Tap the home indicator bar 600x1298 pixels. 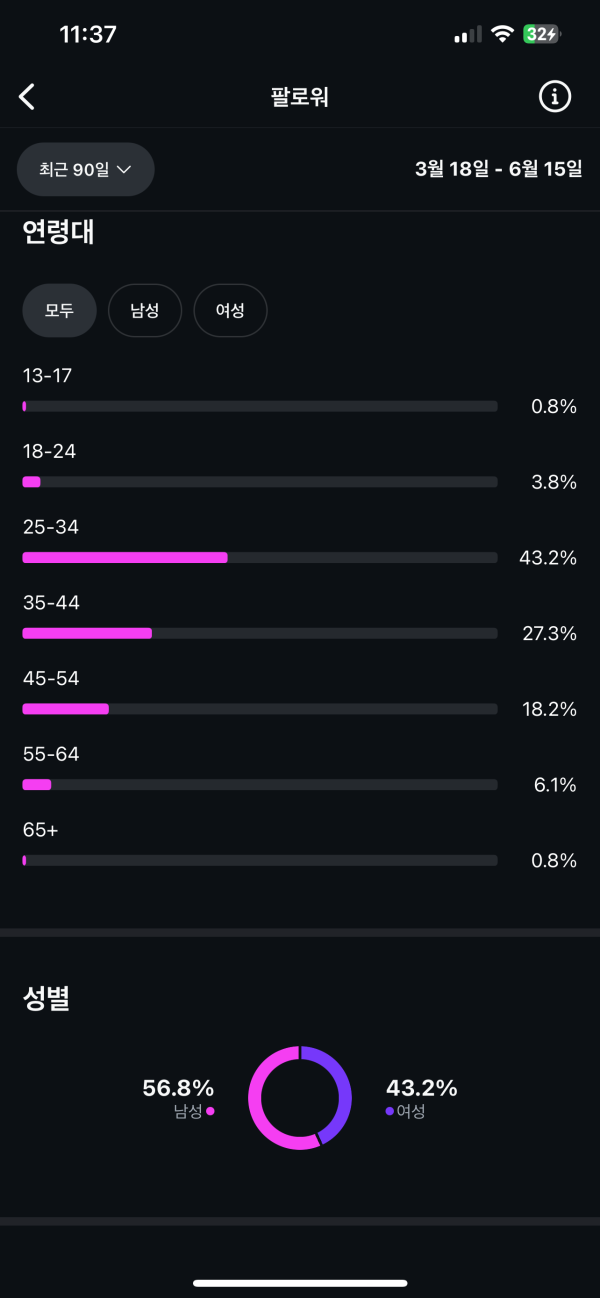pyautogui.click(x=300, y=1283)
